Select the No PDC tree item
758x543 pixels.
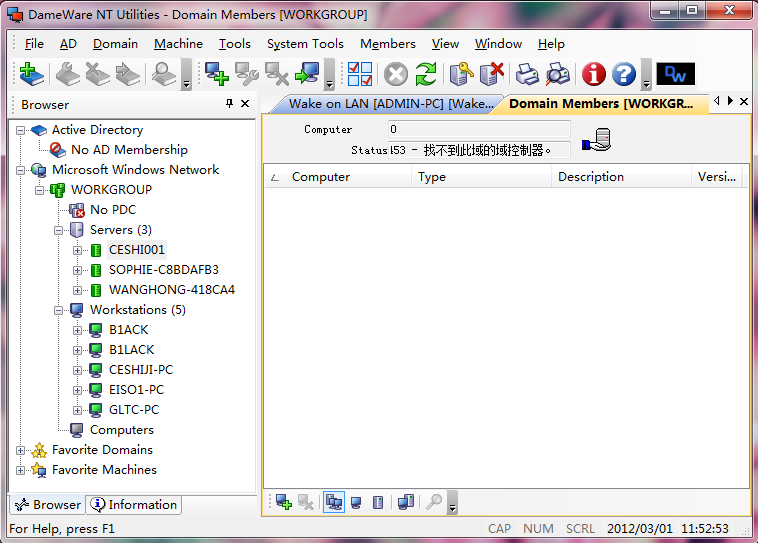113,210
